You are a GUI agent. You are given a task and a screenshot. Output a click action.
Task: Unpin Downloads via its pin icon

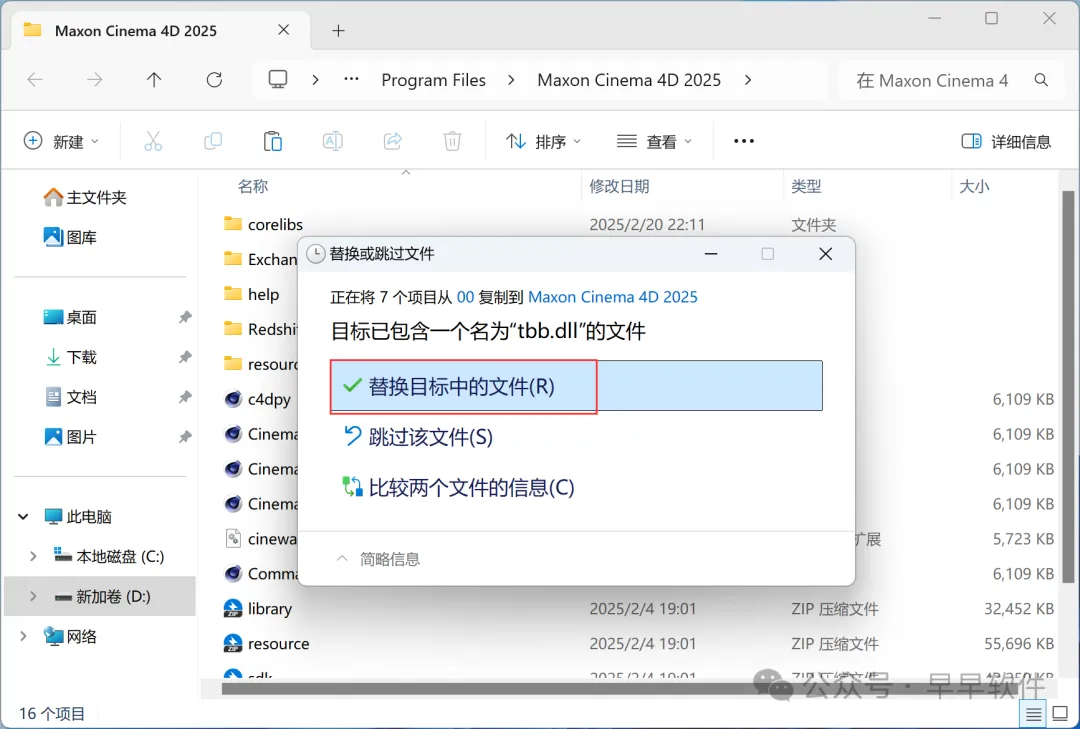coord(185,357)
